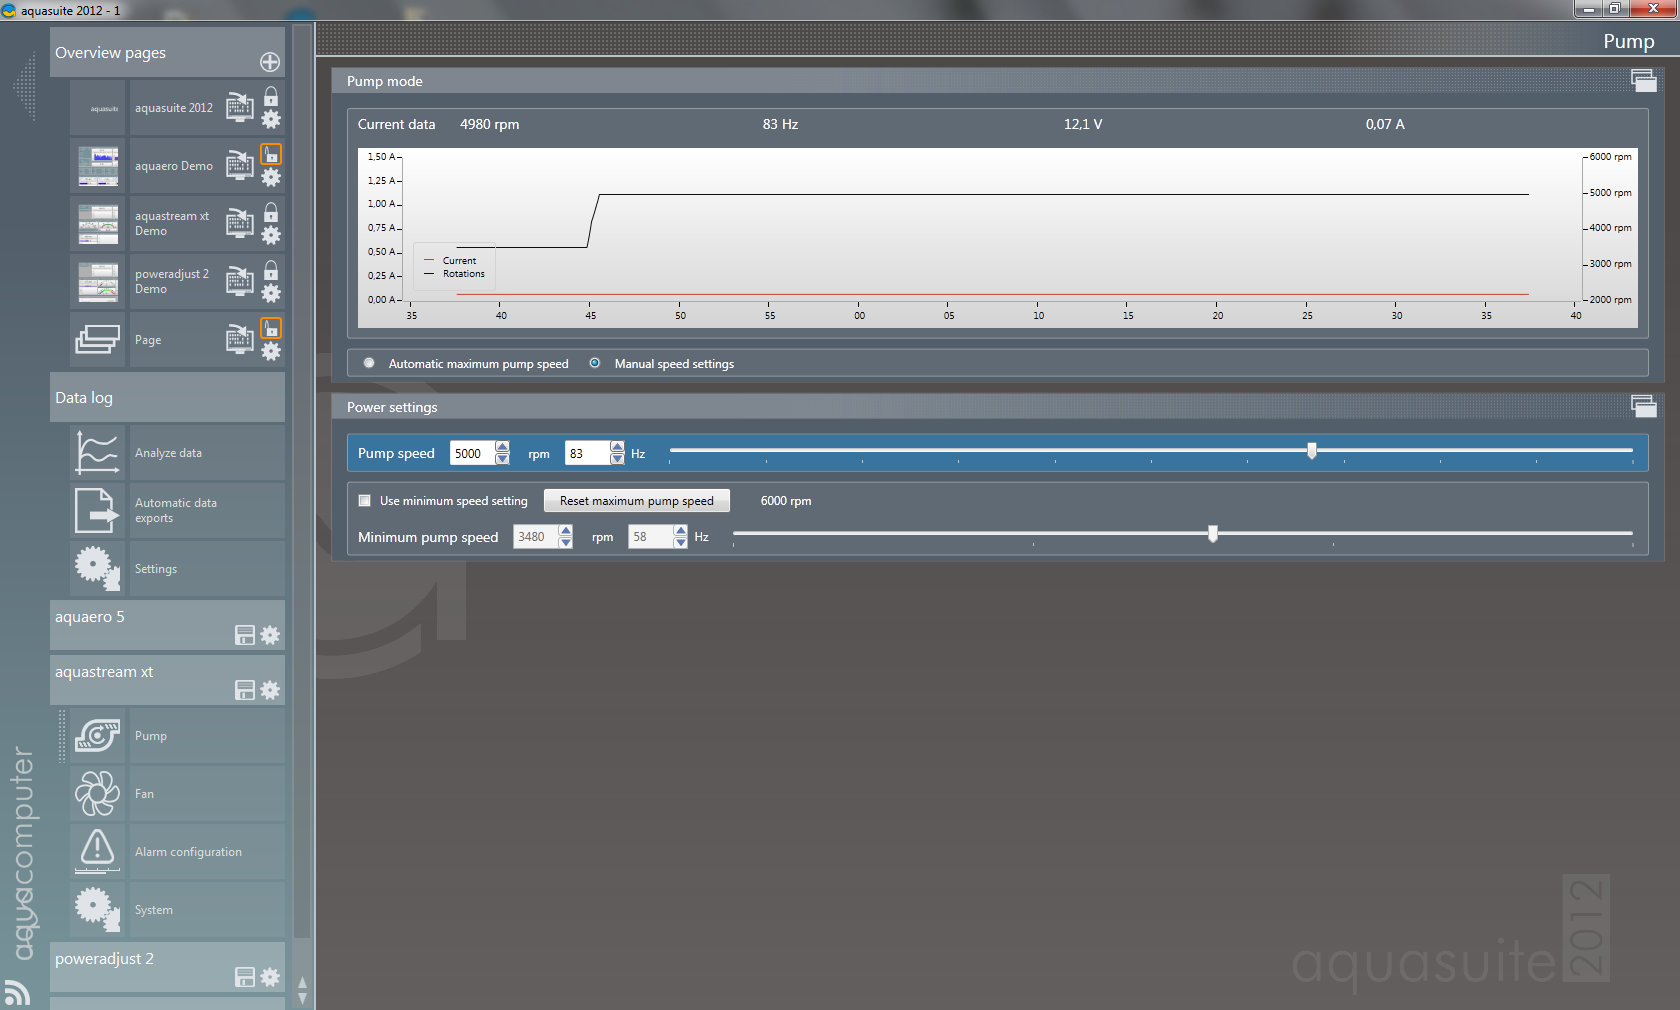
Task: Click the Automatic data exports icon
Action: point(96,510)
